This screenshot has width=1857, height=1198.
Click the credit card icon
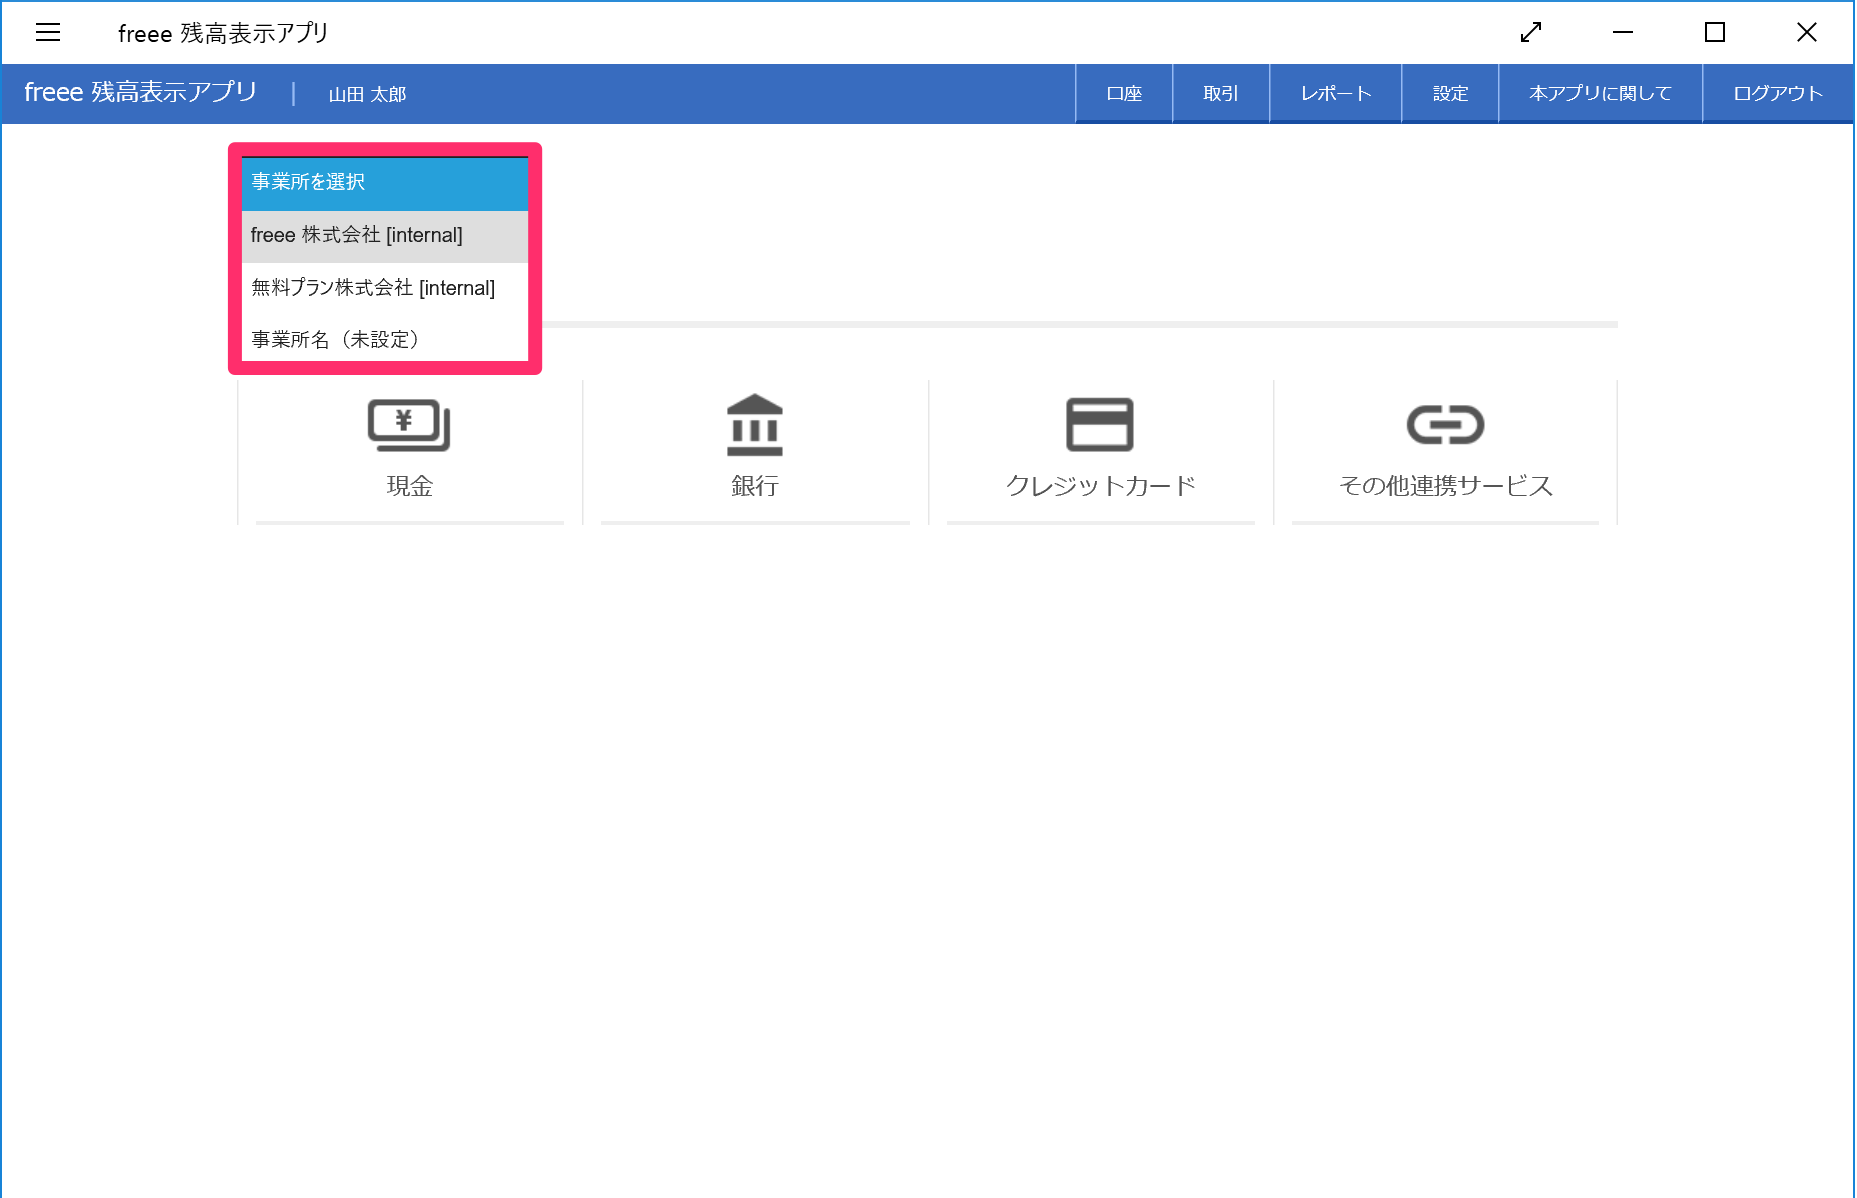[1100, 425]
